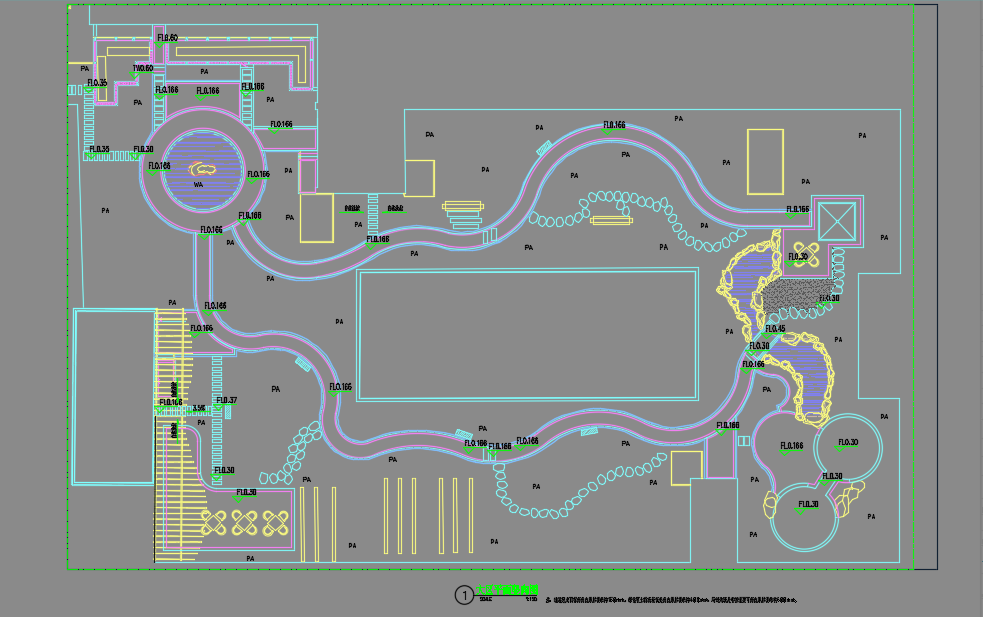Pick the sculpture in circular fountain
Image resolution: width=983 pixels, height=617 pixels.
coord(202,169)
